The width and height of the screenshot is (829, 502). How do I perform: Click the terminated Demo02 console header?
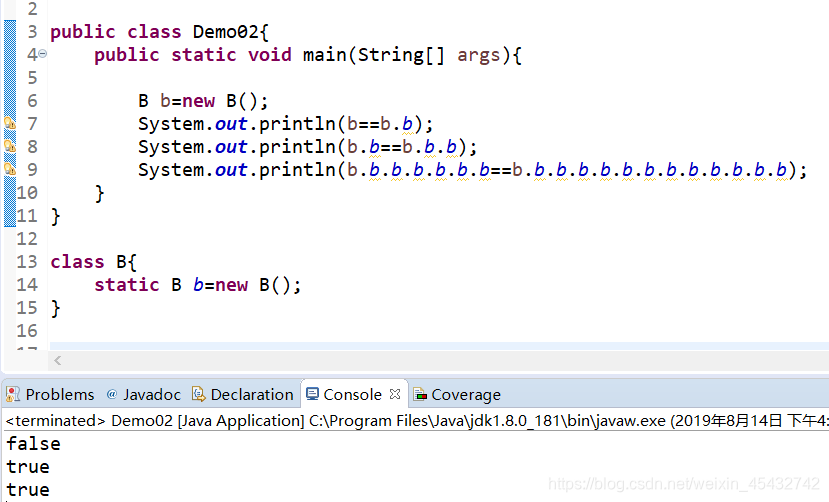coord(417,421)
